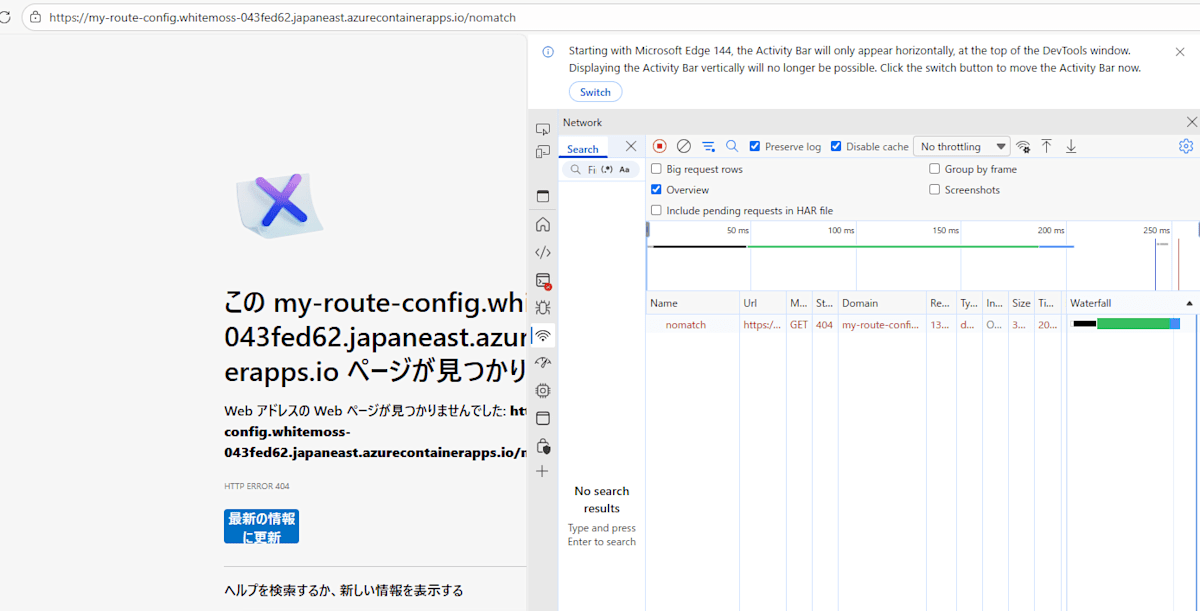Open the Performance panel gauge icon
This screenshot has height=611, width=1200.
[x=542, y=362]
